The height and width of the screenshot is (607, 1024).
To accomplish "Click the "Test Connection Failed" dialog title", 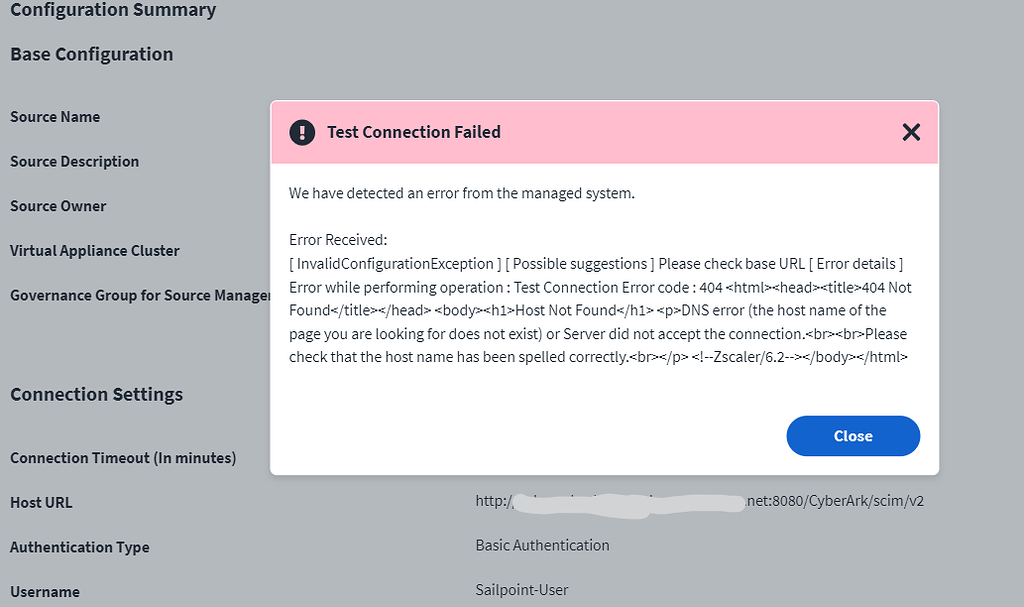I will 414,132.
